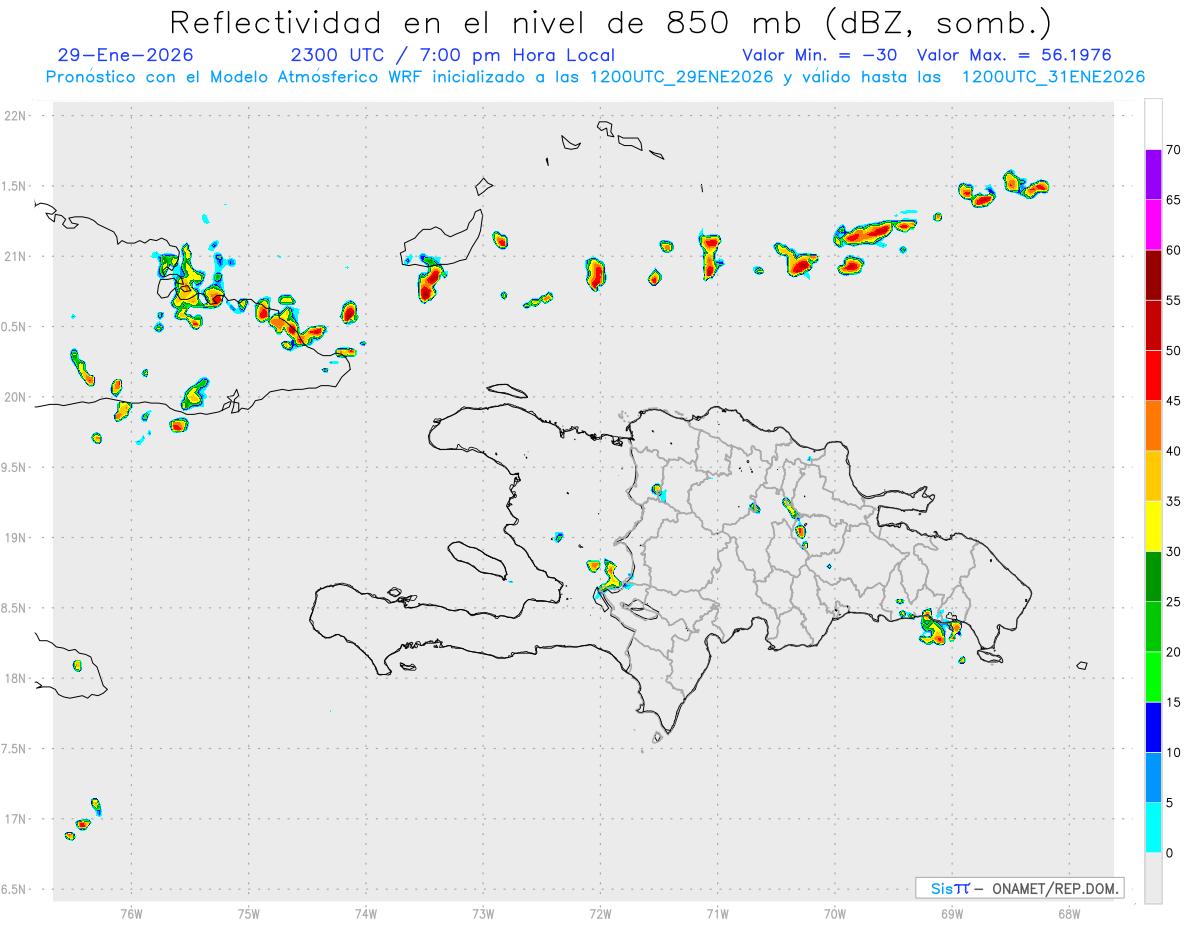Image resolution: width=1200 pixels, height=927 pixels.
Task: Click the gray below-0 colorbar segment
Action: point(1153,878)
